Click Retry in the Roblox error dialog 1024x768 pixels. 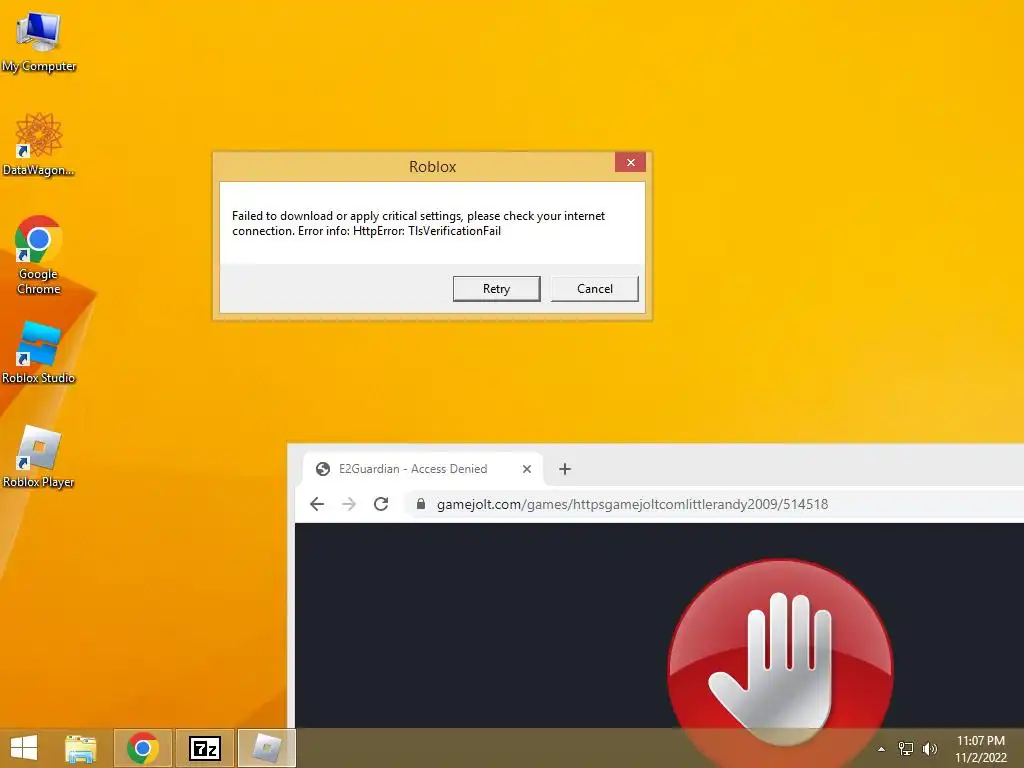tap(496, 289)
